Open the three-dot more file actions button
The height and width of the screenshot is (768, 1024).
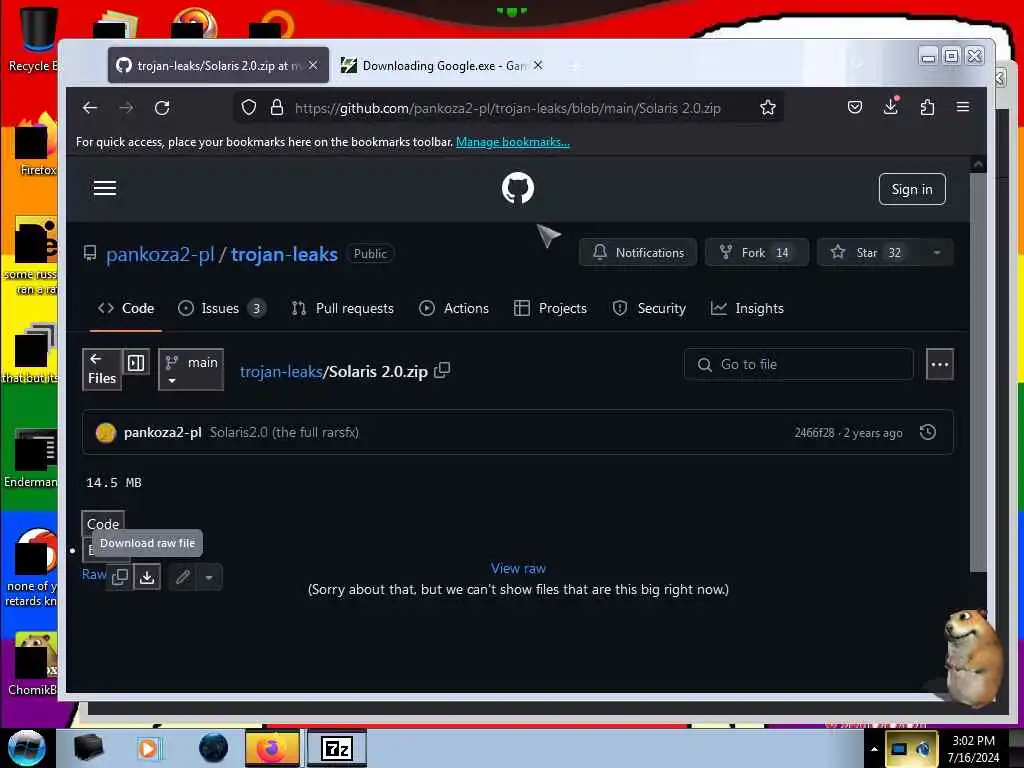click(940, 364)
